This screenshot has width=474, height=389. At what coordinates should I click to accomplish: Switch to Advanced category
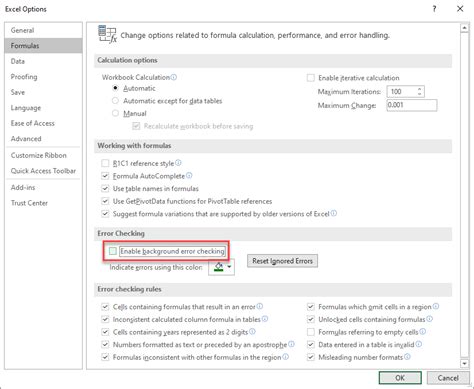[26, 139]
